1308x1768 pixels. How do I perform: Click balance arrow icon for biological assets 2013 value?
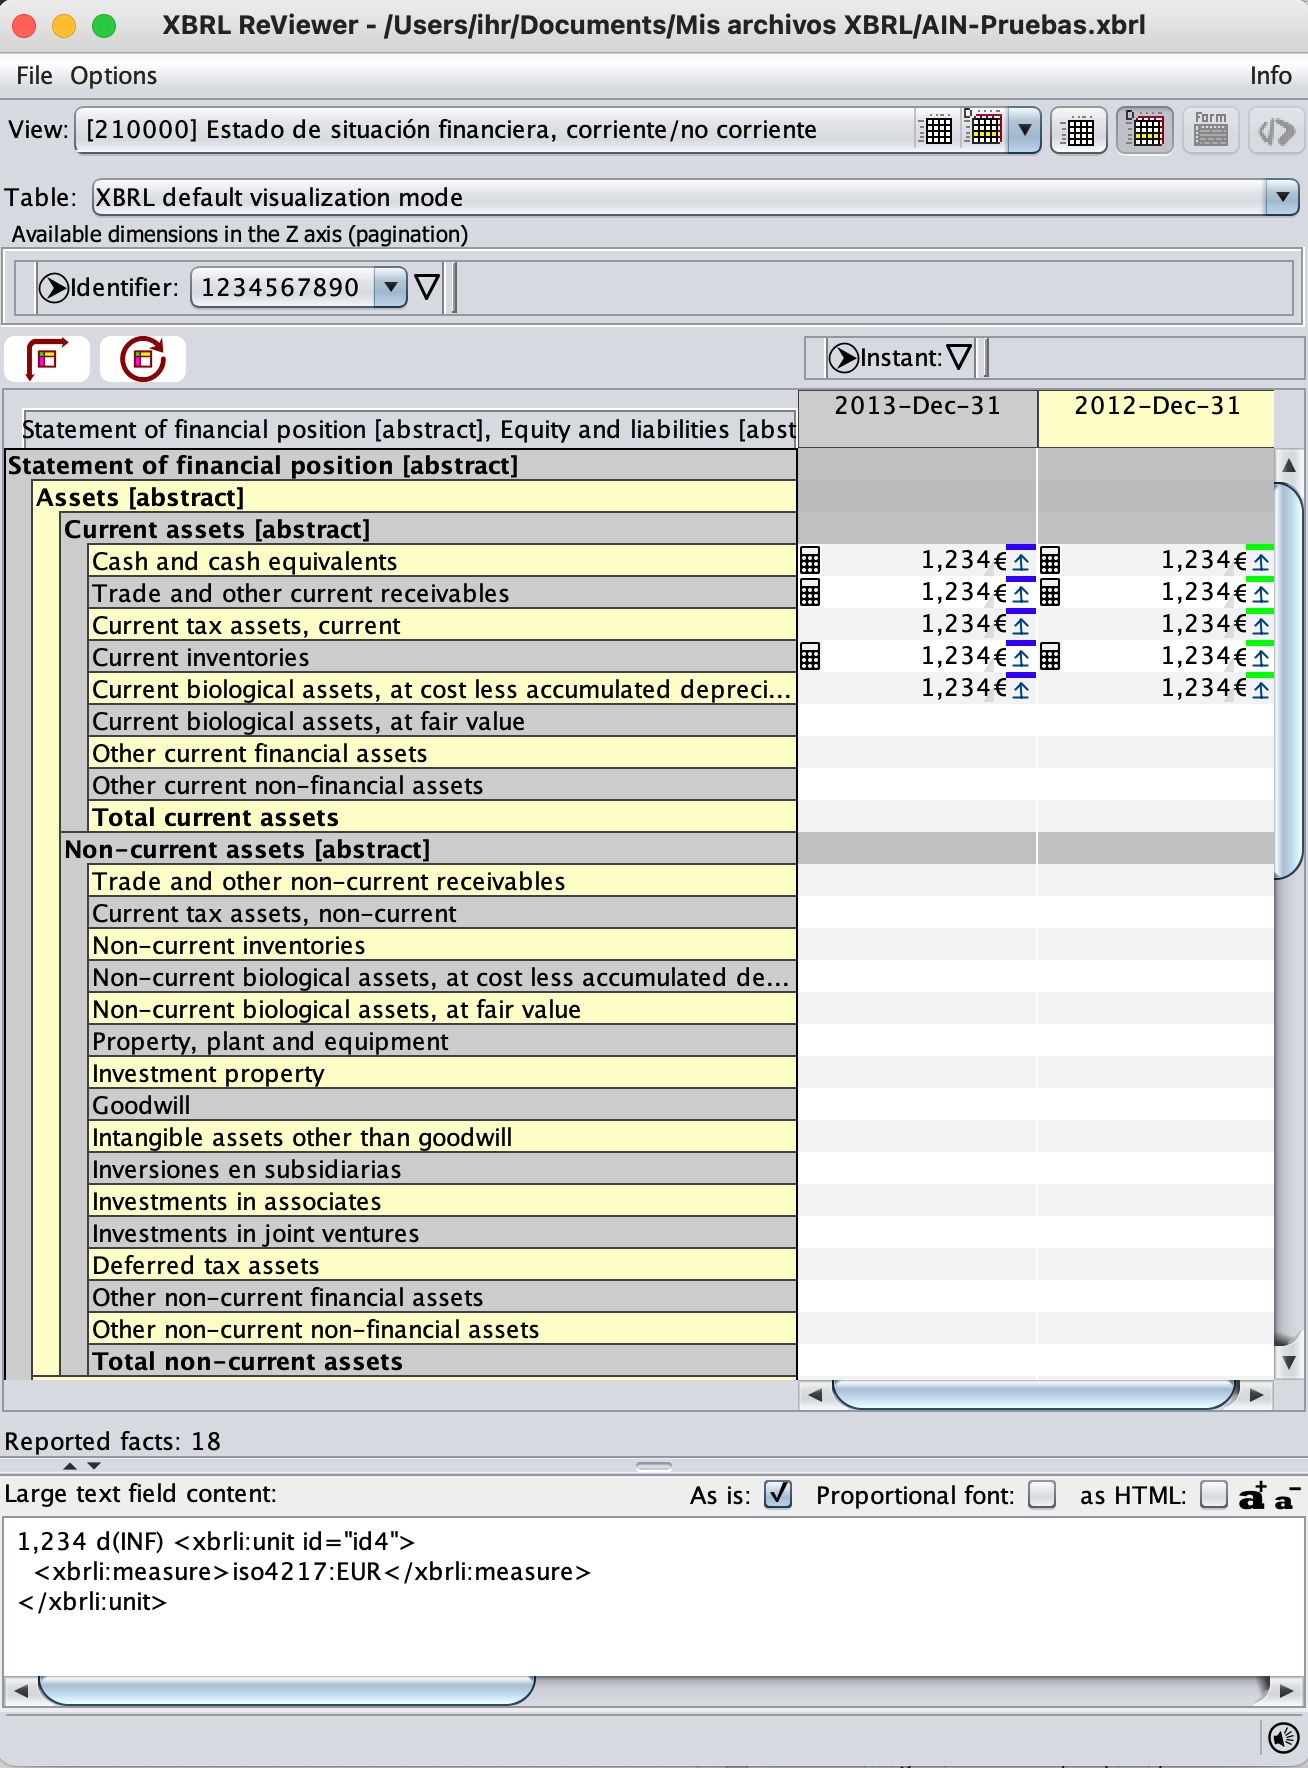coord(1020,689)
